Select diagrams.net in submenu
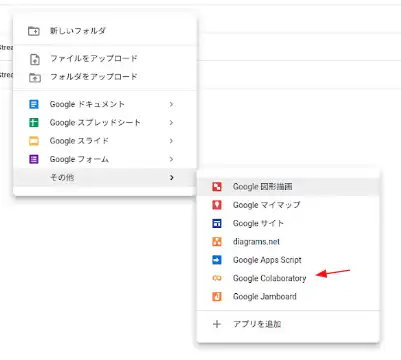The image size is (401, 360). (288, 241)
